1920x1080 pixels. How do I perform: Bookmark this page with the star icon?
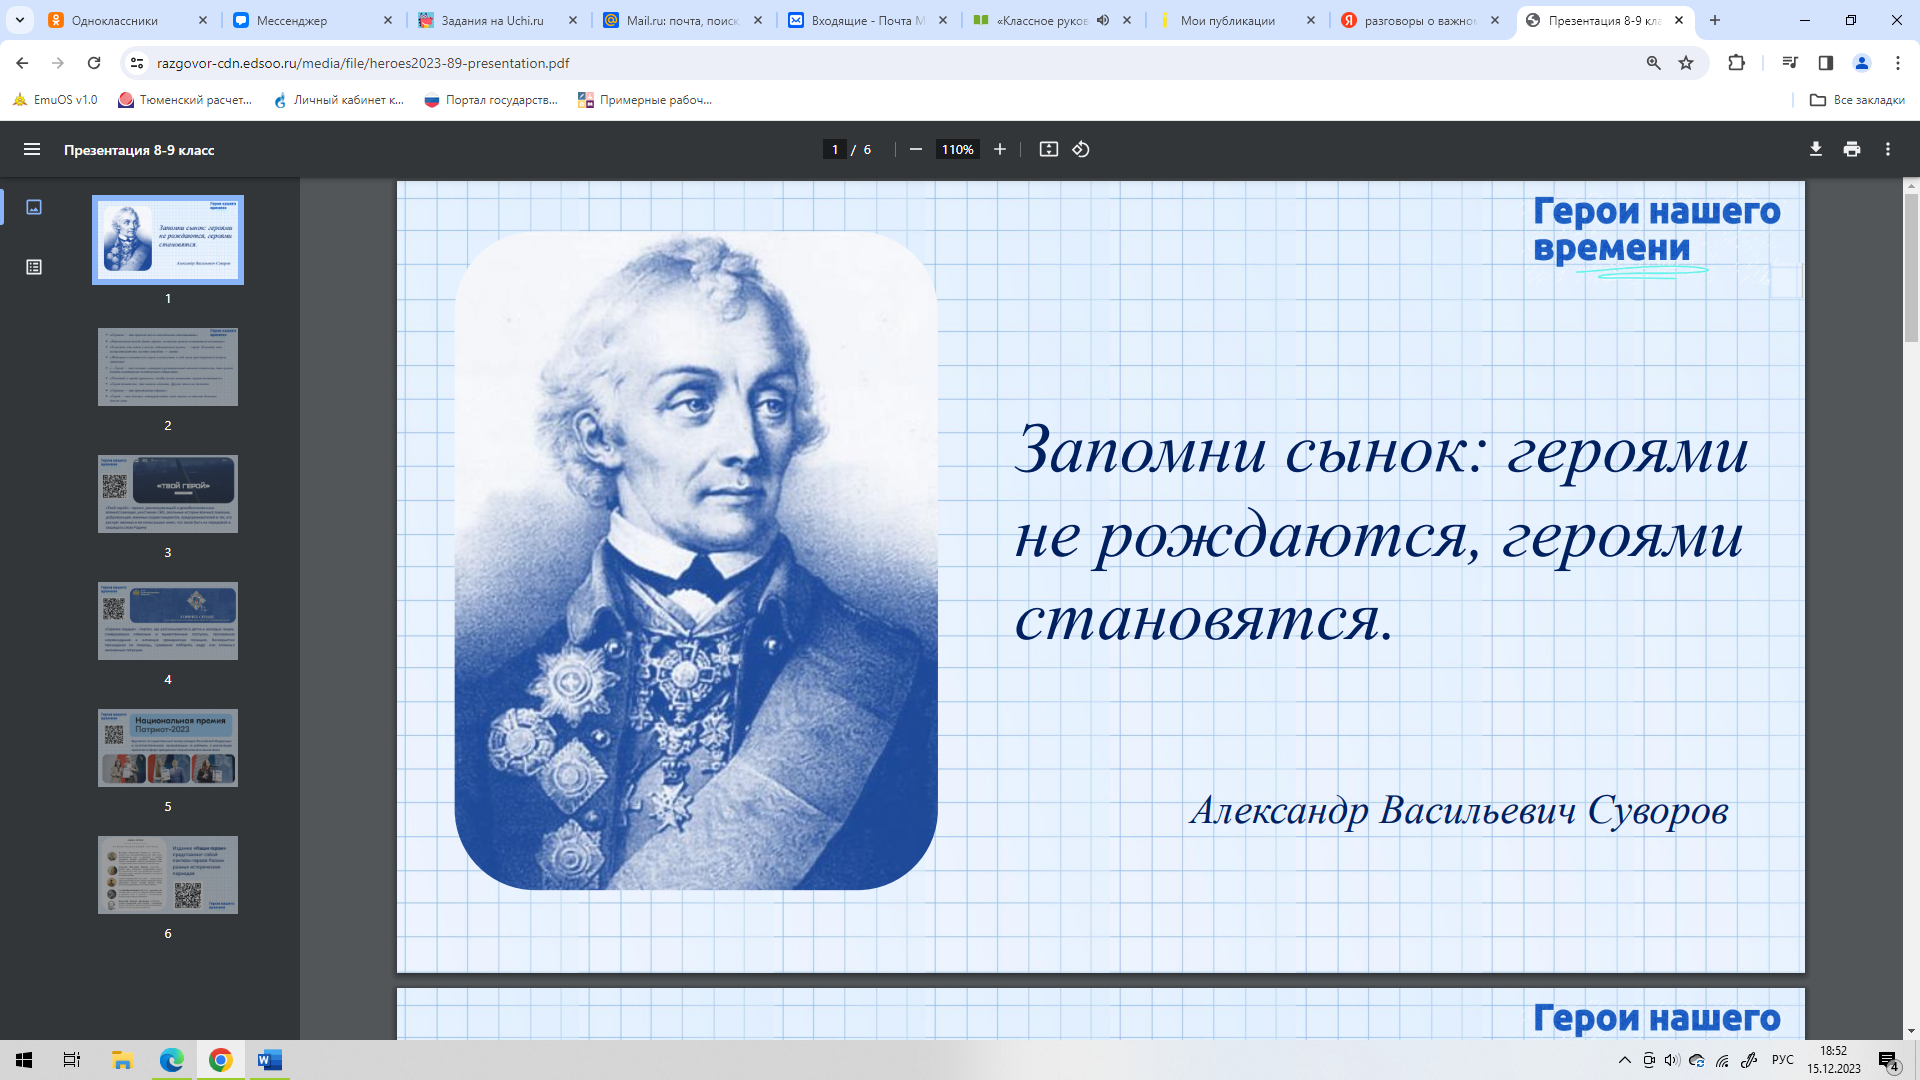(x=1686, y=63)
